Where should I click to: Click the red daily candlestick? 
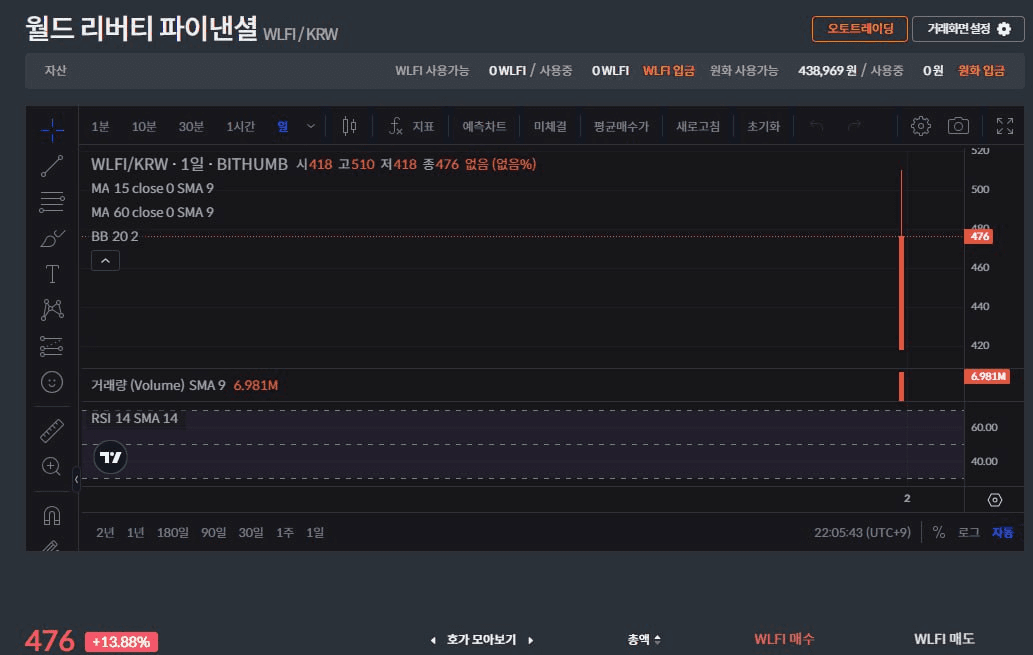(901, 292)
